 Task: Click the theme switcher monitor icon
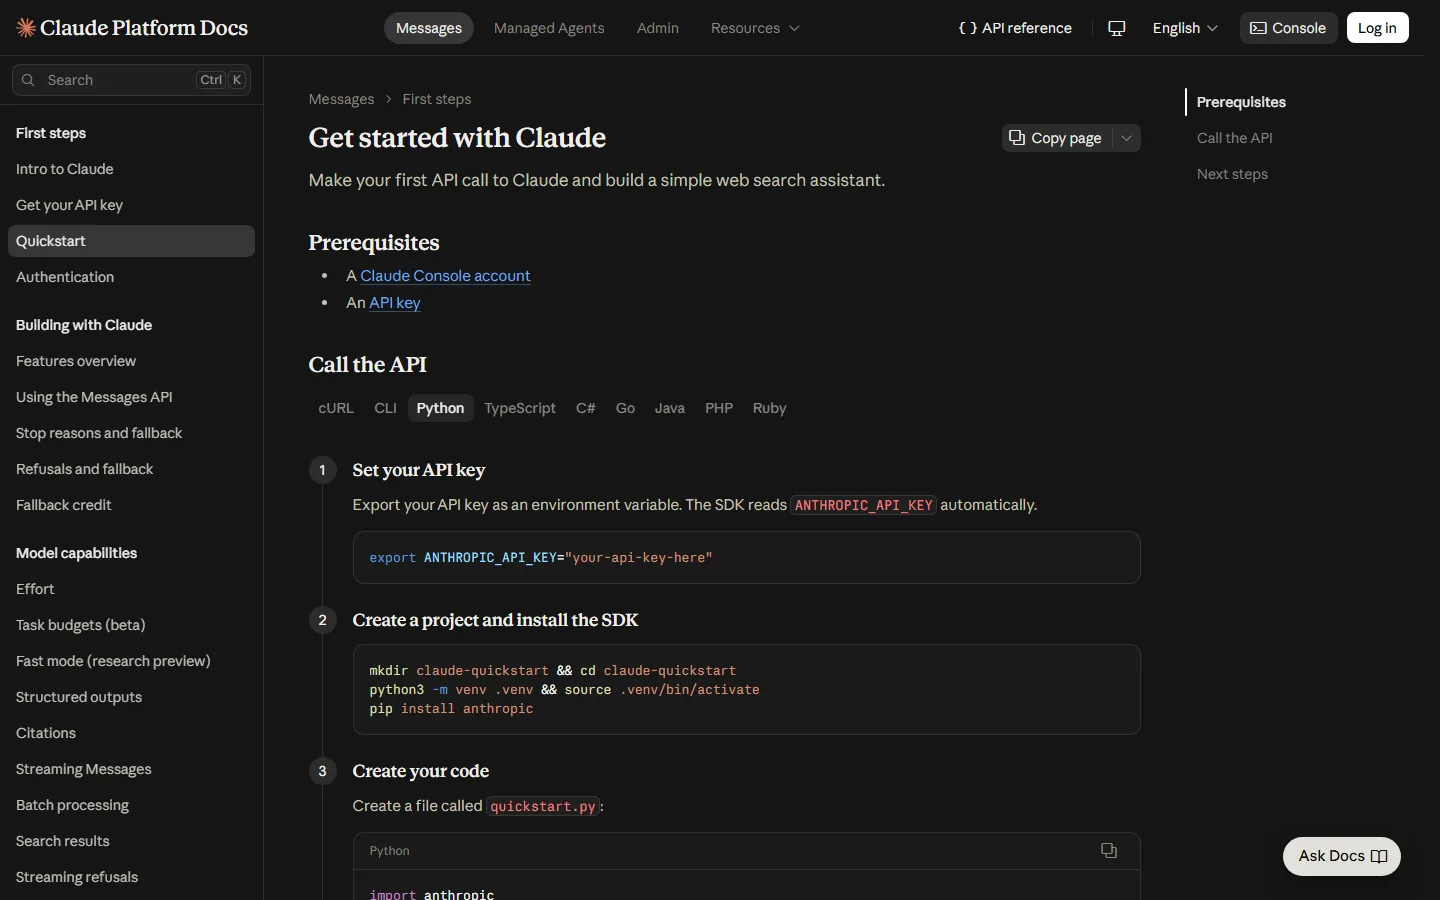click(1117, 28)
